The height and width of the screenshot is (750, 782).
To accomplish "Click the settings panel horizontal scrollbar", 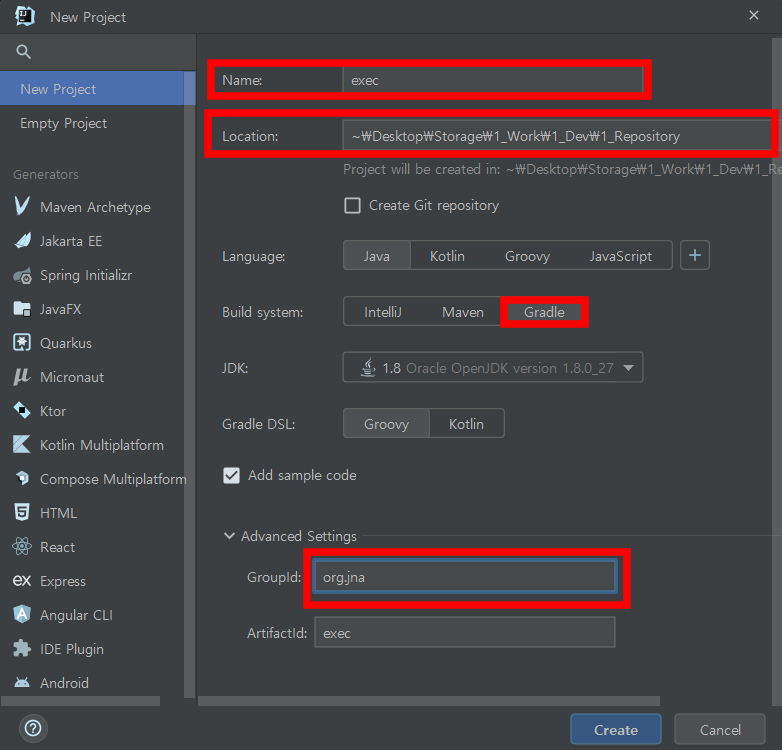I will pos(429,701).
